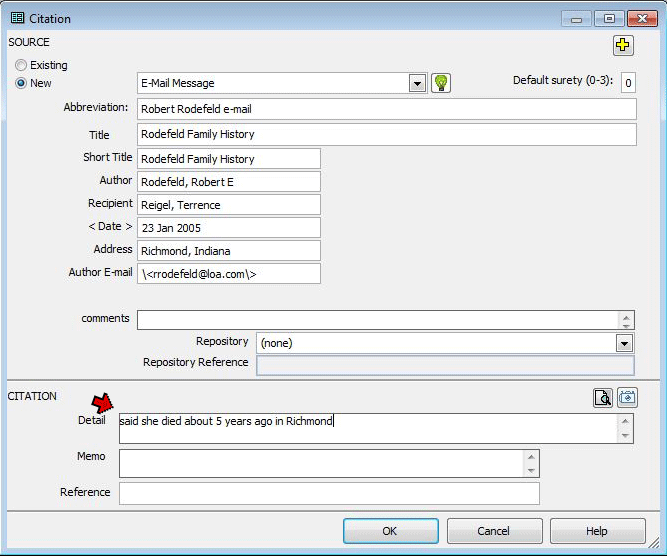Screen dimensions: 667x556
Task: Open the E-Mail Message source type dropdown
Action: coord(417,83)
